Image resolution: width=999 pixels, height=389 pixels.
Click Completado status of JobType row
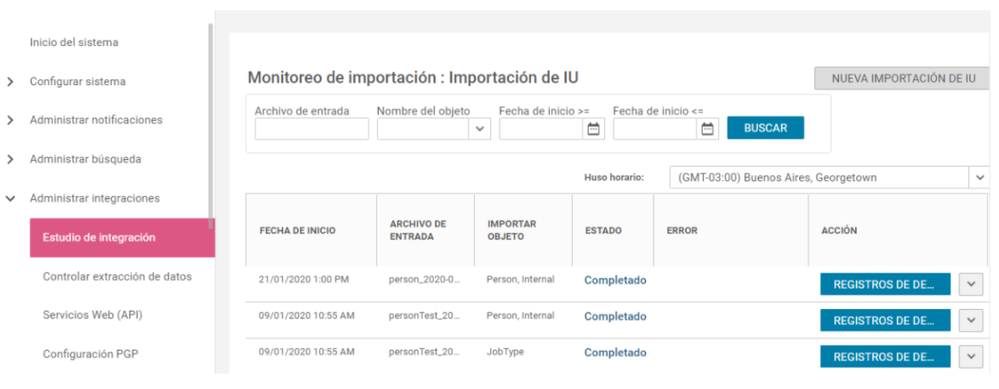[x=615, y=353]
